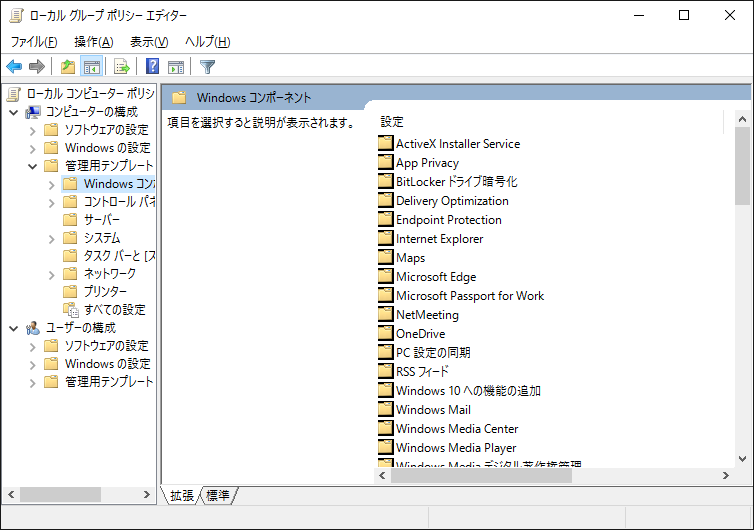Click the Delivery Optimization folder icon
754x530 pixels.
[386, 200]
